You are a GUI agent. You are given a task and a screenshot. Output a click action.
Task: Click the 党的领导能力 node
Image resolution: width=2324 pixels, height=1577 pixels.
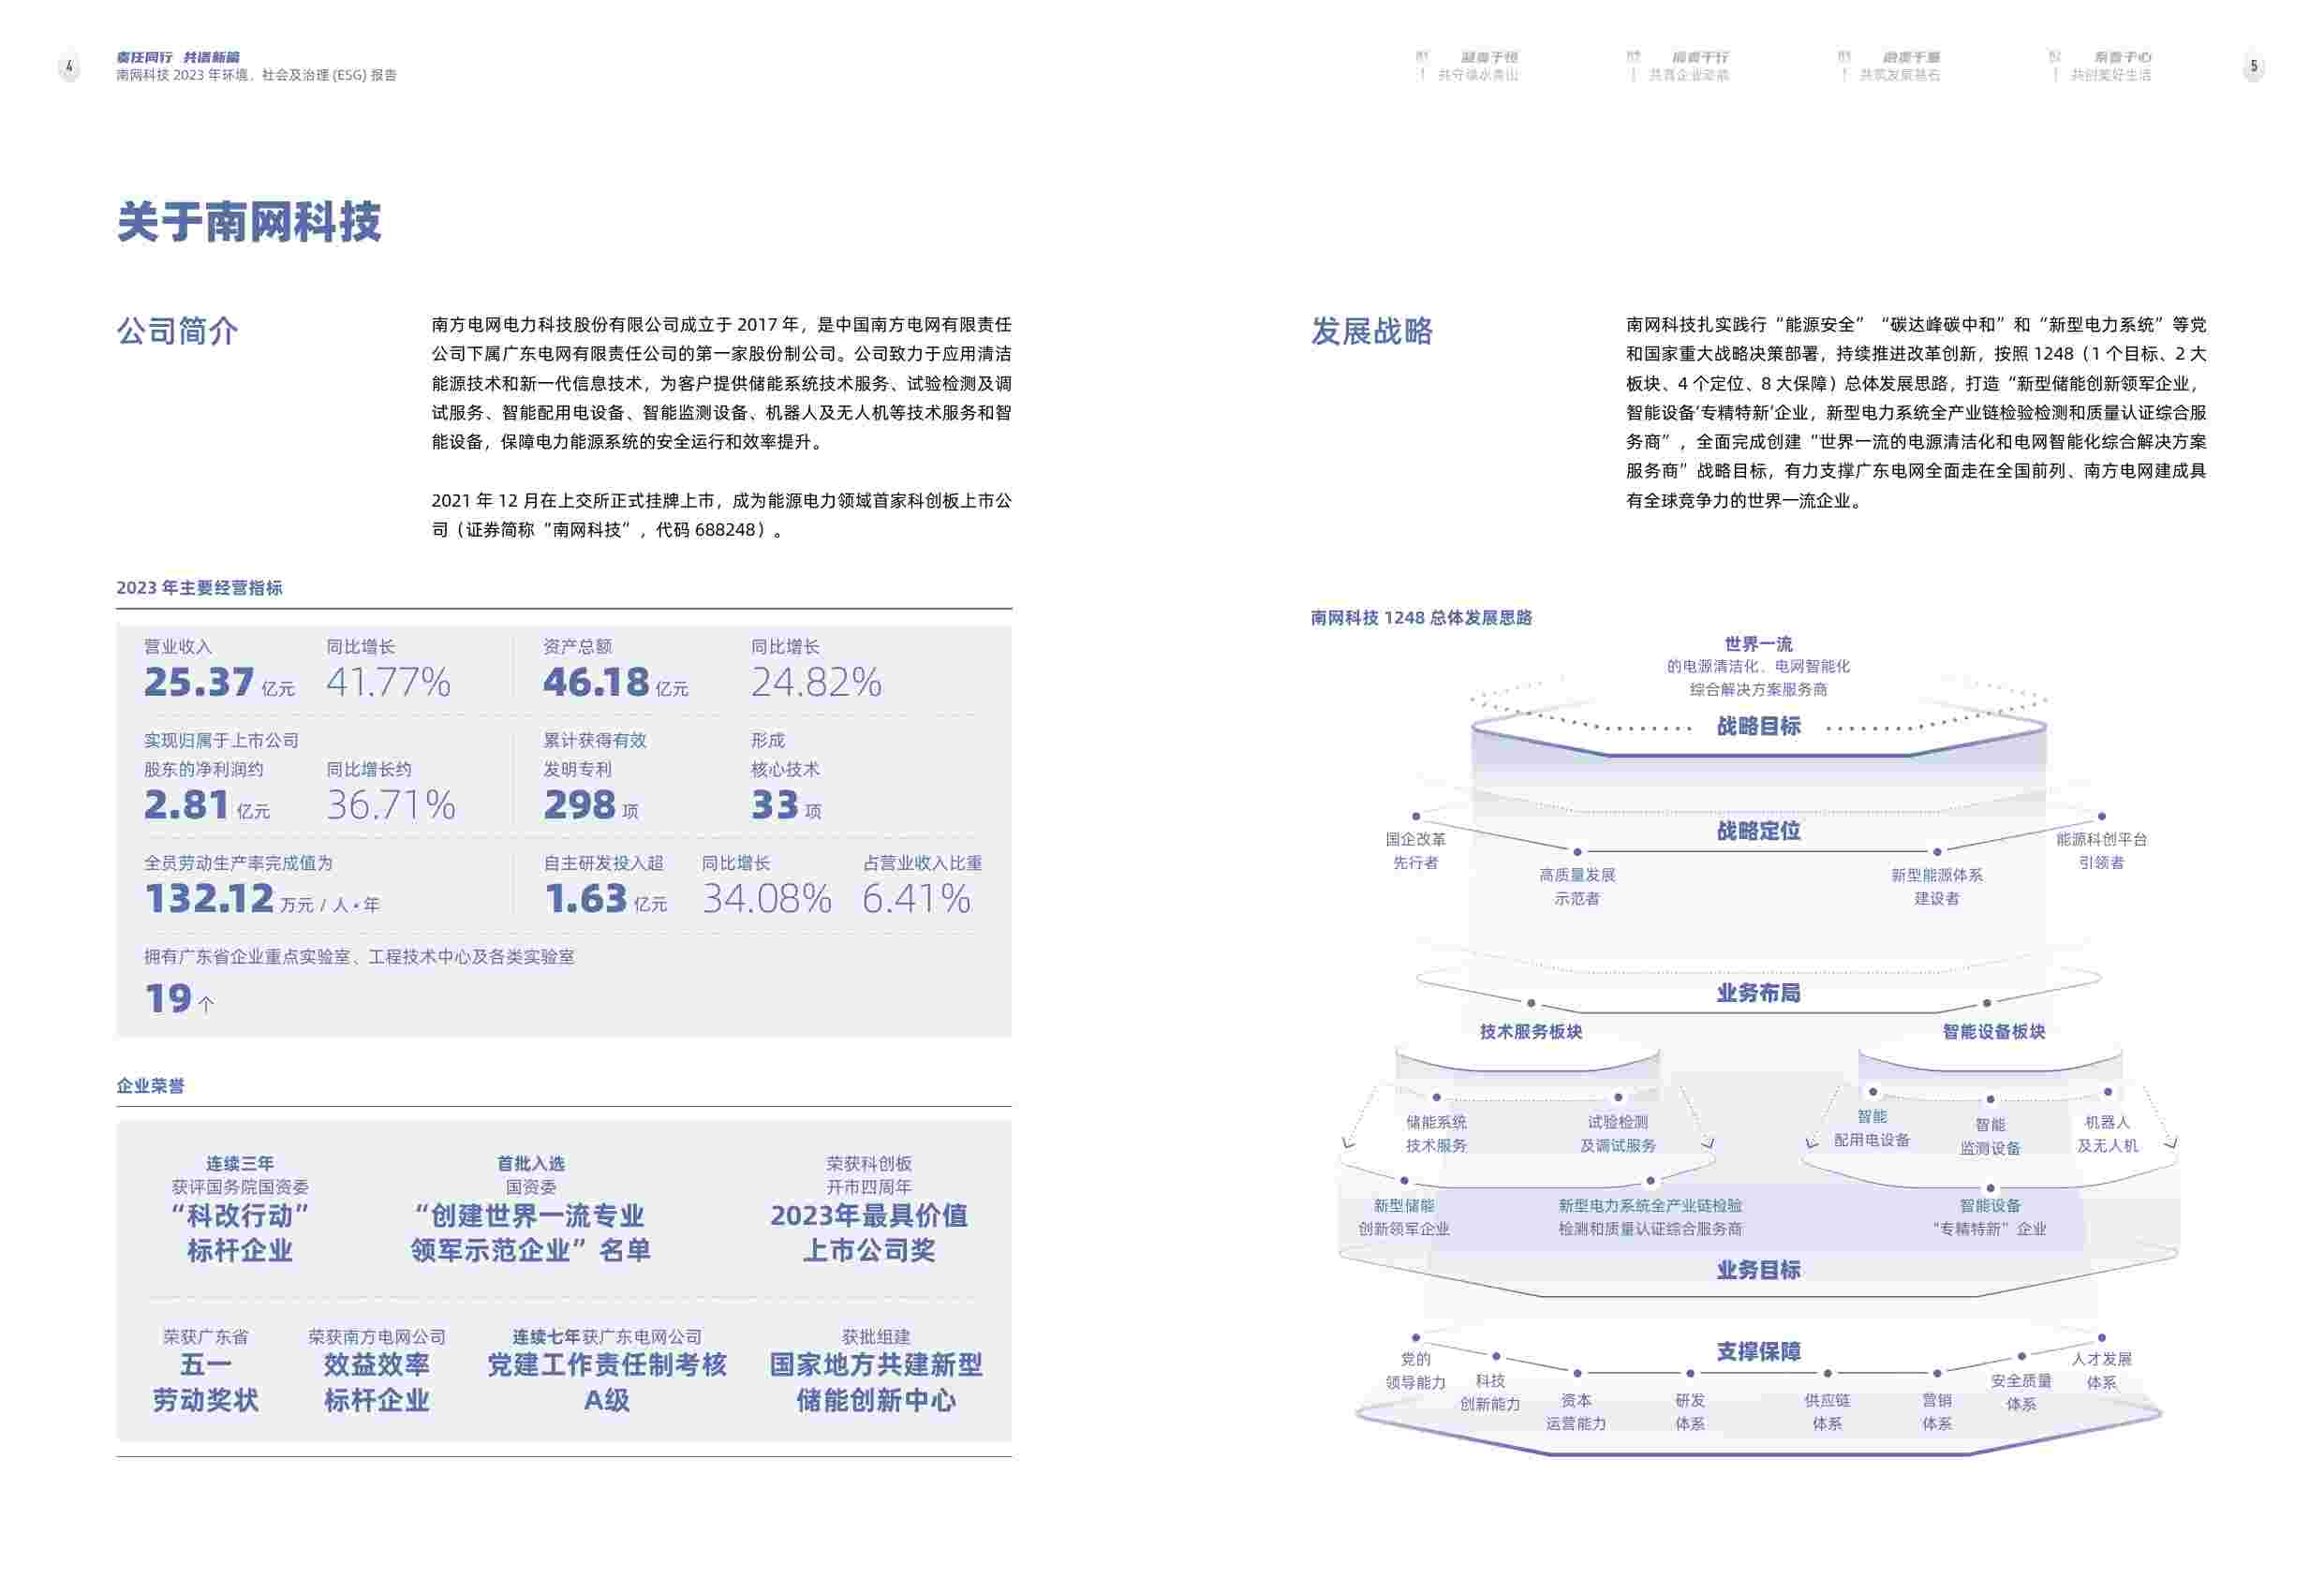tap(1415, 1371)
